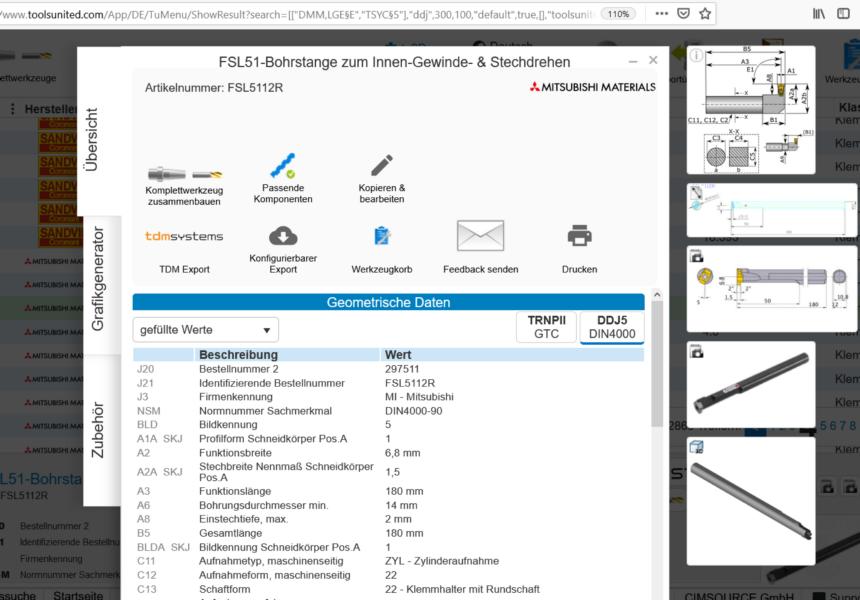The width and height of the screenshot is (860, 600).
Task: Toggle the Firefox sidebar icon
Action: (844, 14)
